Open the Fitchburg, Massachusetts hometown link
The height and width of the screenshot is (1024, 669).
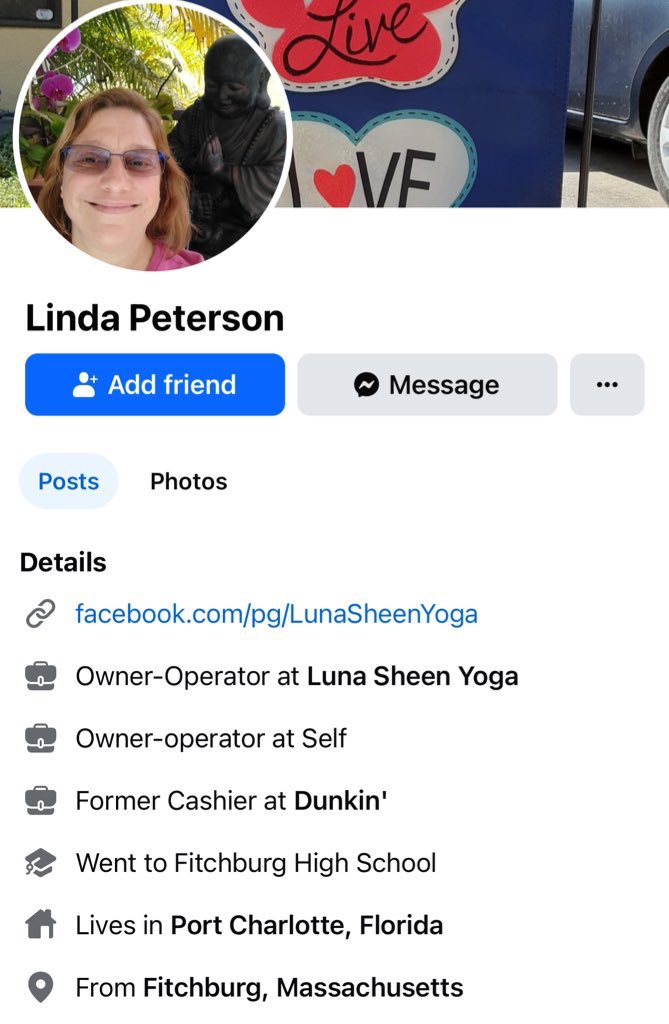click(303, 987)
